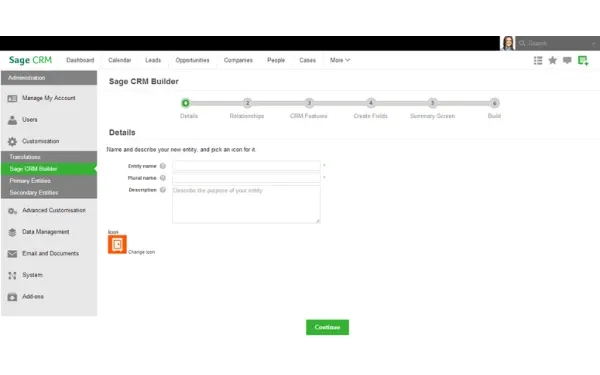
Task: Select step 1 Details in wizard
Action: click(x=186, y=103)
